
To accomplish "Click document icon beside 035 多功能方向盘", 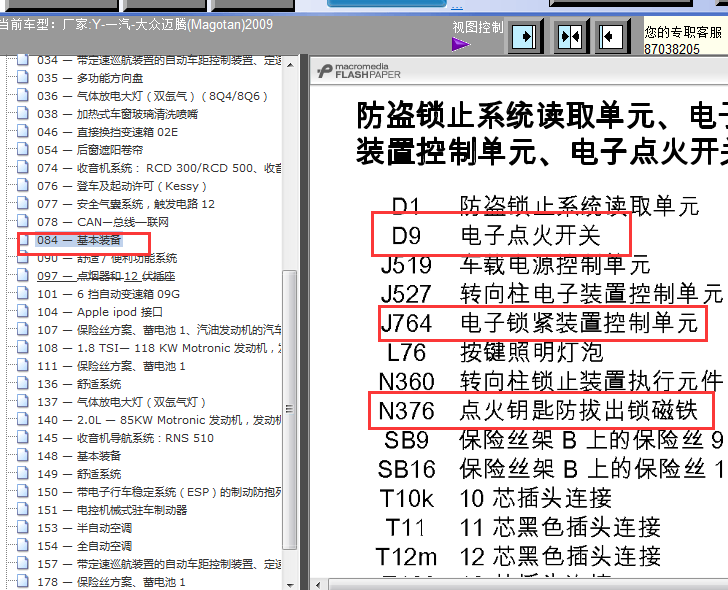I will 22,77.
